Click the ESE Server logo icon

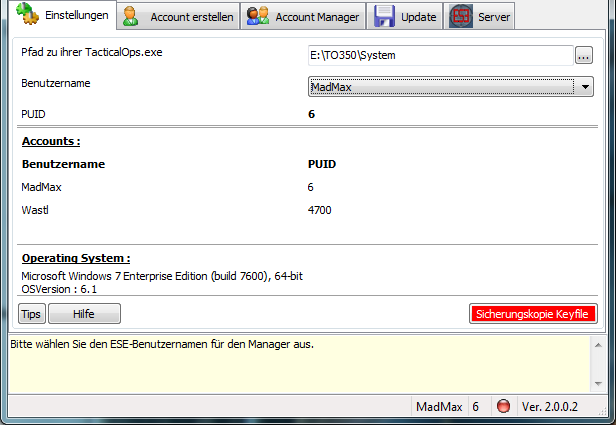tap(461, 16)
